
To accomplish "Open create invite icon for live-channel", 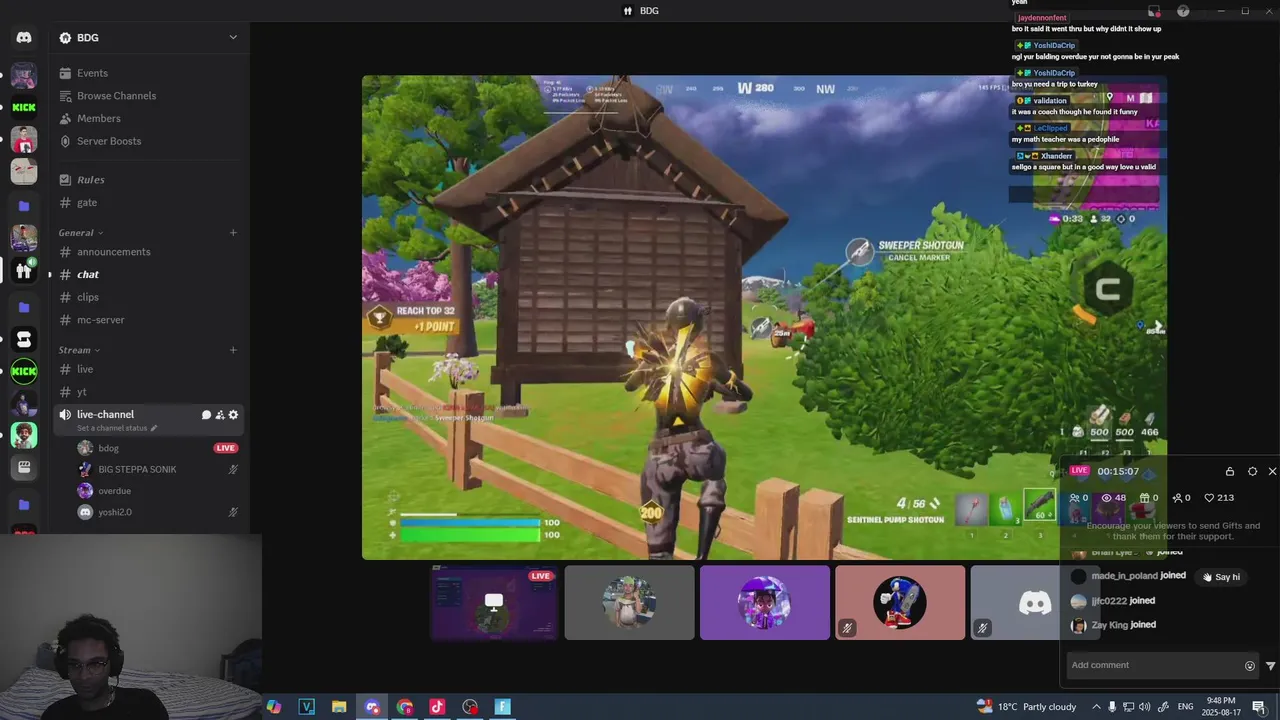I will click(220, 415).
